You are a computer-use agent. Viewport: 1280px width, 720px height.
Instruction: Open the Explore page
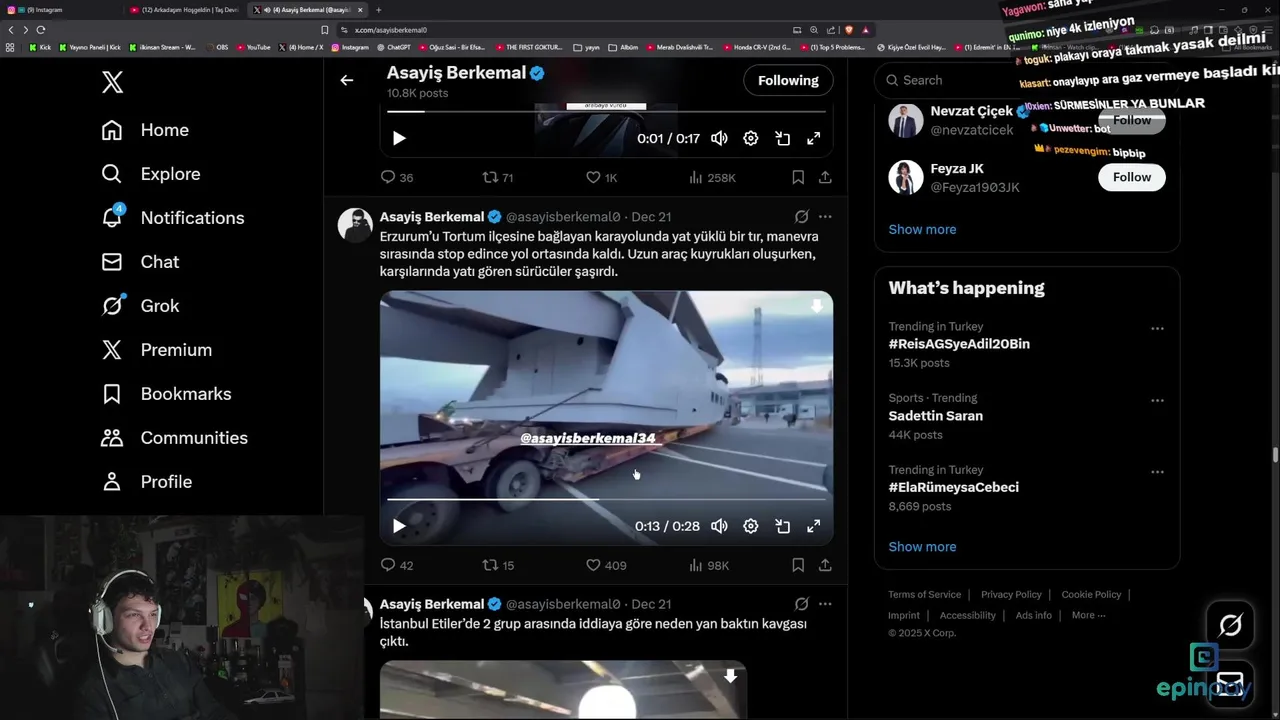pyautogui.click(x=151, y=174)
